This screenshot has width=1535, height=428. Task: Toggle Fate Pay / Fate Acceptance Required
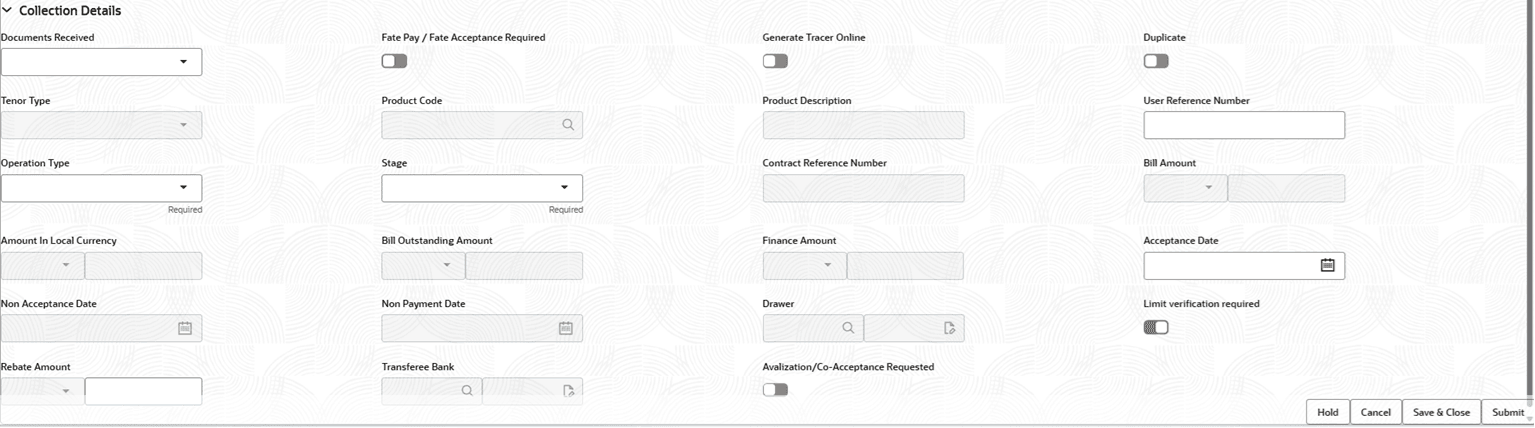394,61
